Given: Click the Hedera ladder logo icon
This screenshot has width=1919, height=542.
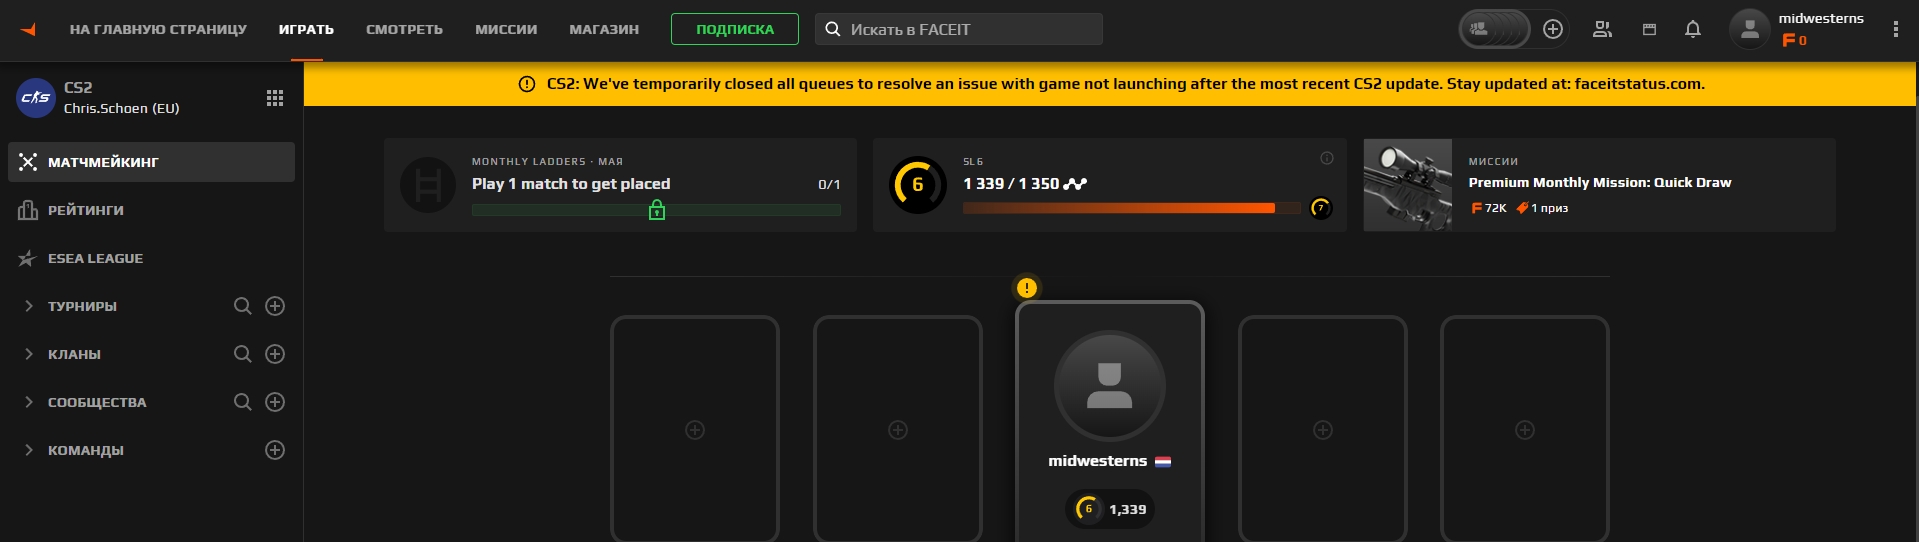Looking at the screenshot, I should pyautogui.click(x=428, y=185).
